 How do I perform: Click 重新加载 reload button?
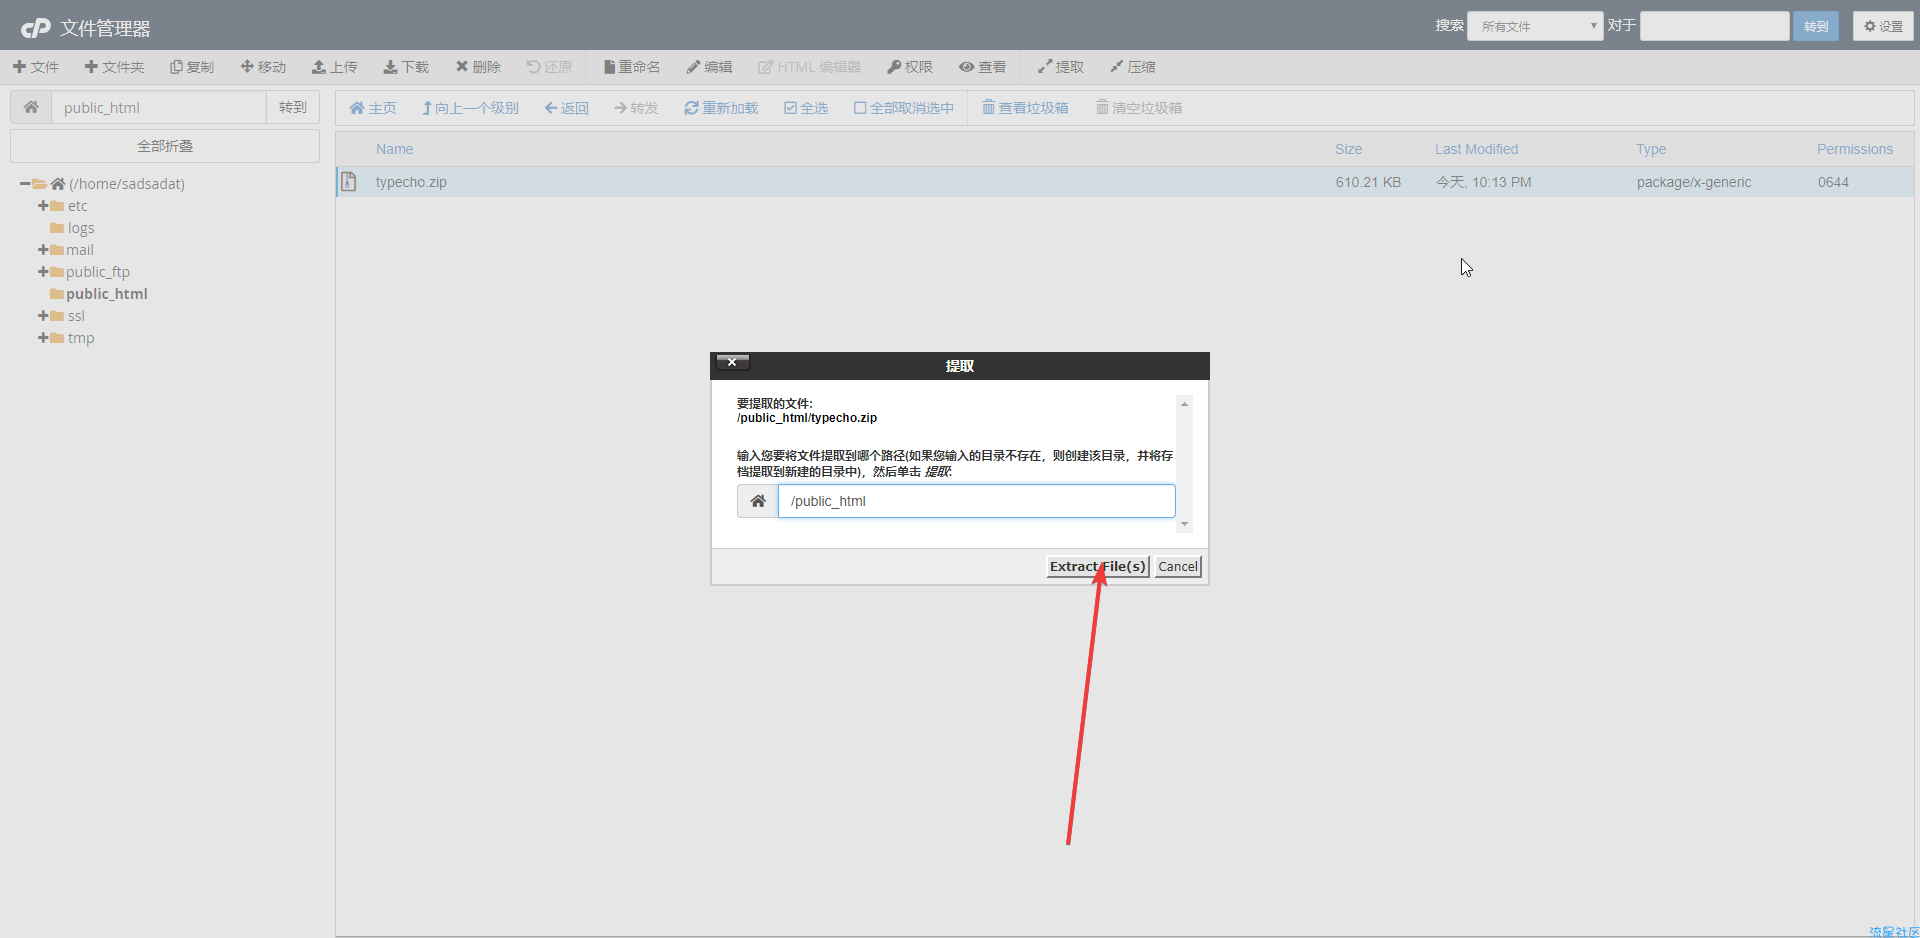(721, 108)
